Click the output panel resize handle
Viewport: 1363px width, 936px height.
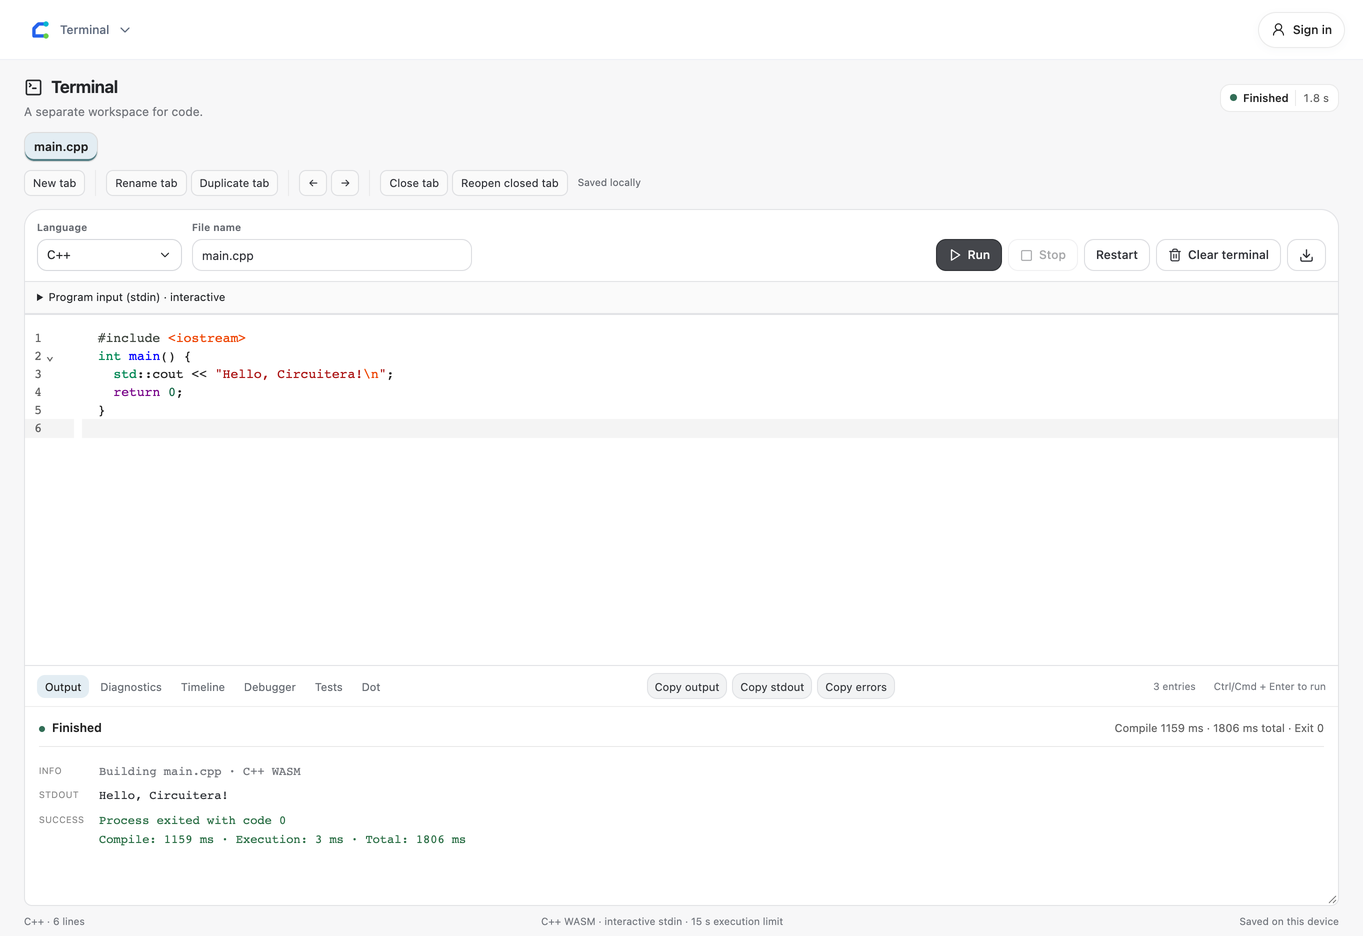point(1332,899)
